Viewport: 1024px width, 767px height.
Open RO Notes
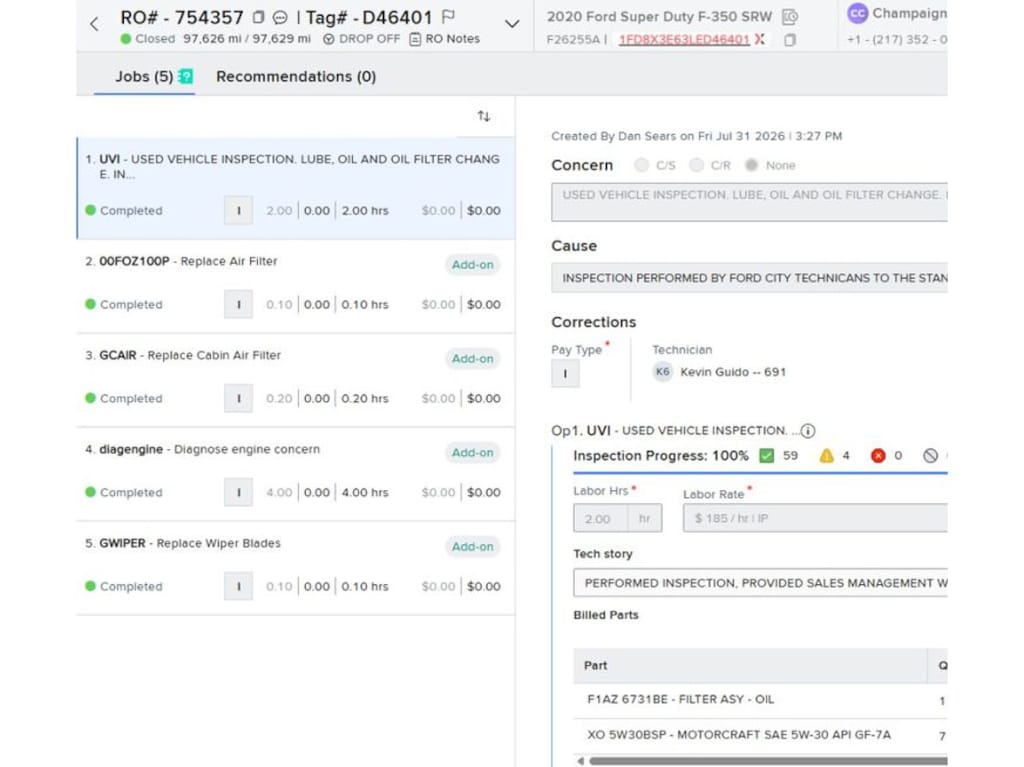click(x=445, y=39)
